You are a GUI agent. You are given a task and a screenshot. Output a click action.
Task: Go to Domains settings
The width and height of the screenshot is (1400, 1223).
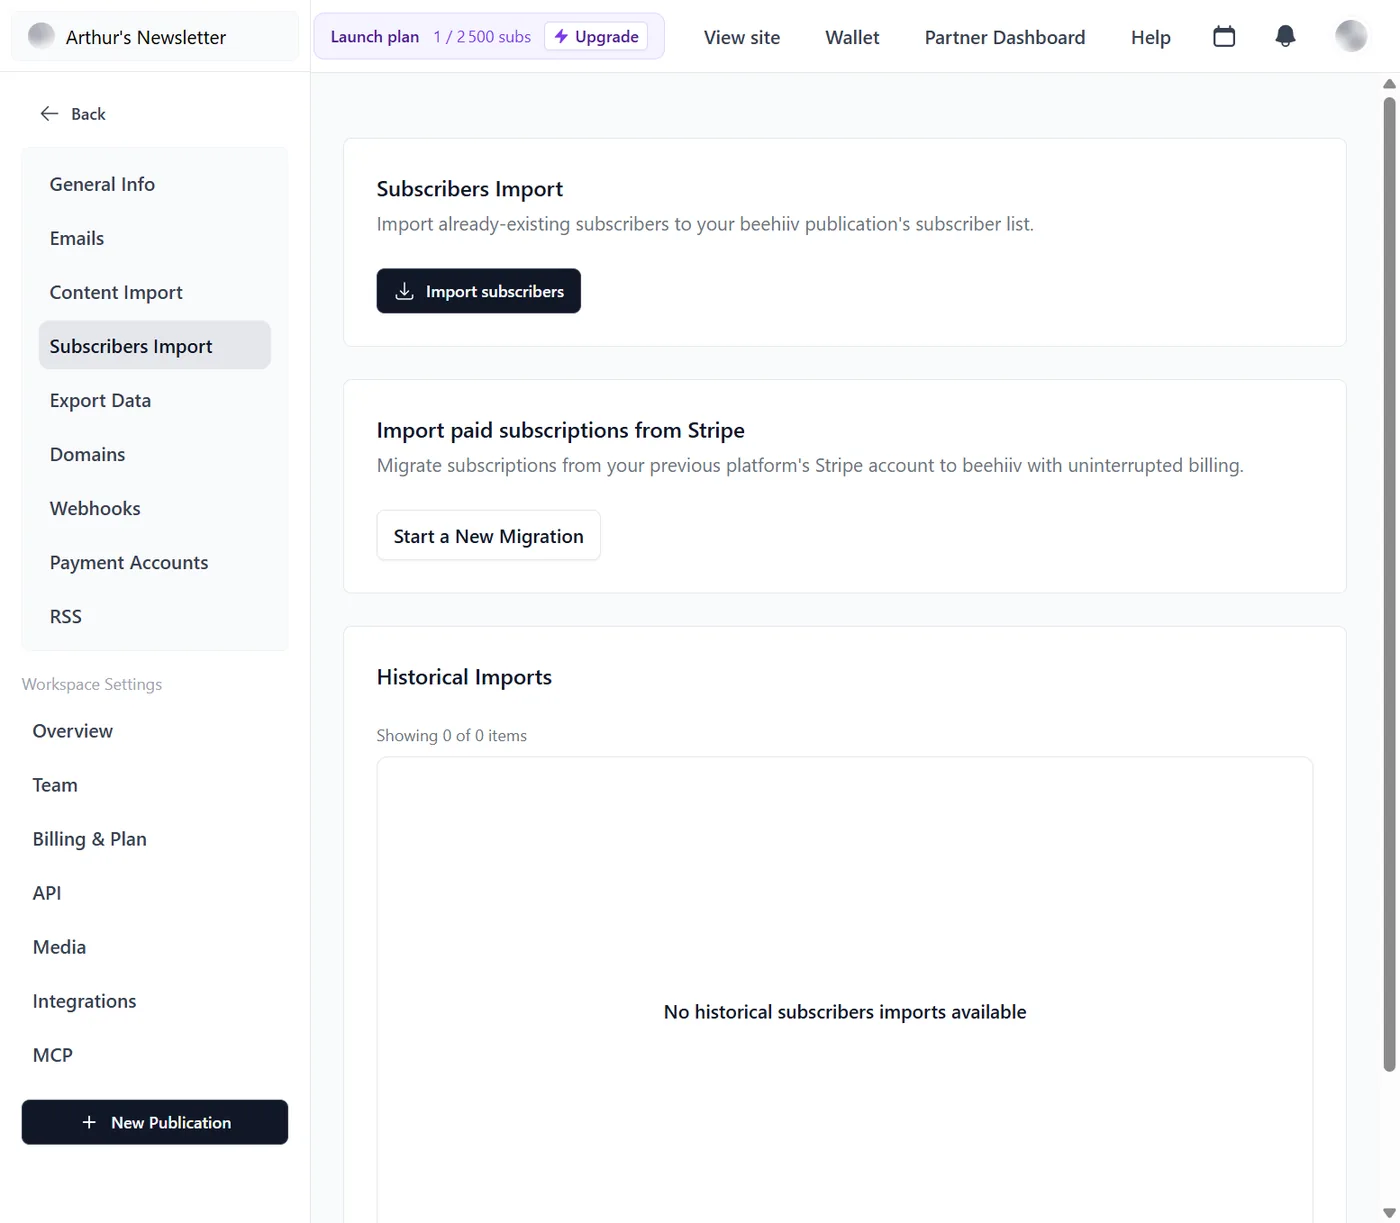[x=154, y=454]
